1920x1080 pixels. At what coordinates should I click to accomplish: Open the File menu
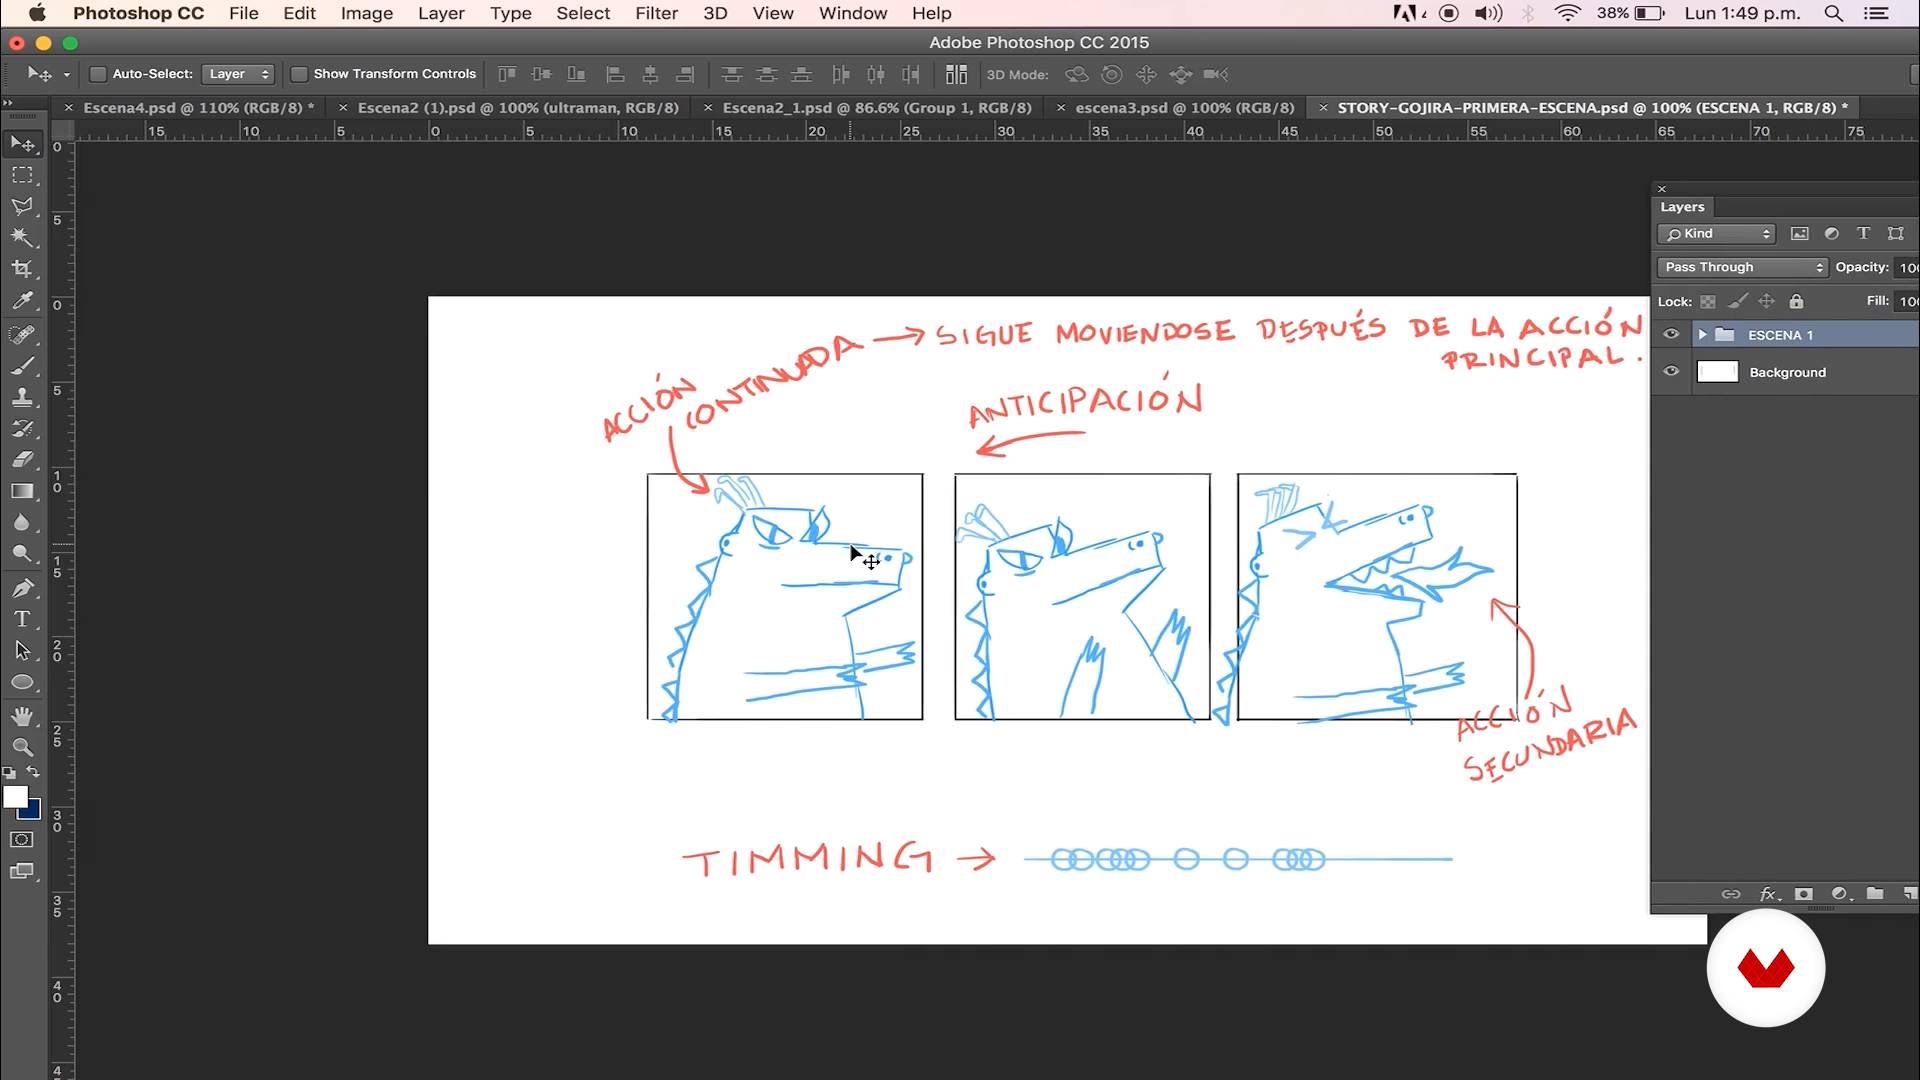(243, 13)
